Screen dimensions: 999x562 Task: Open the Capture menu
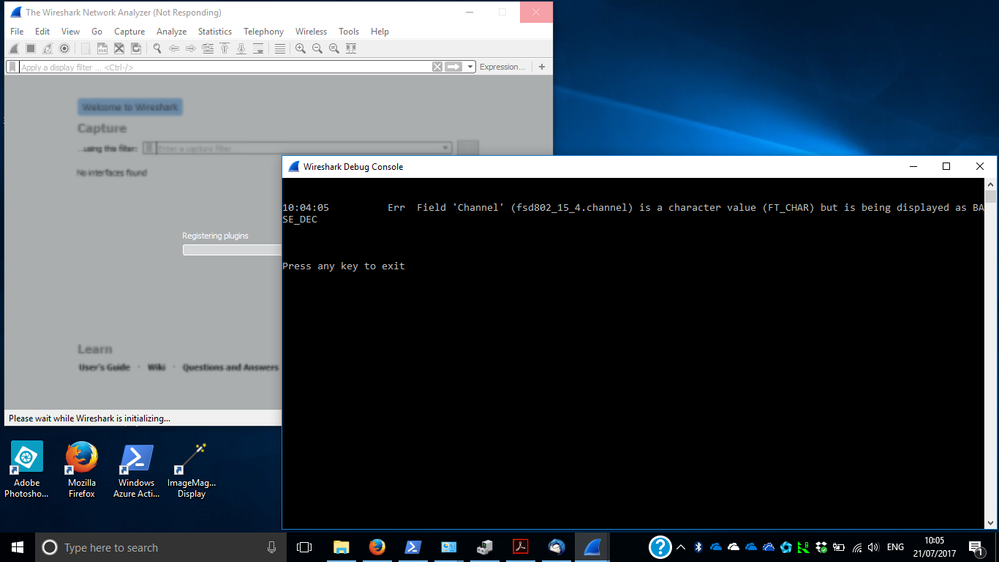point(129,31)
